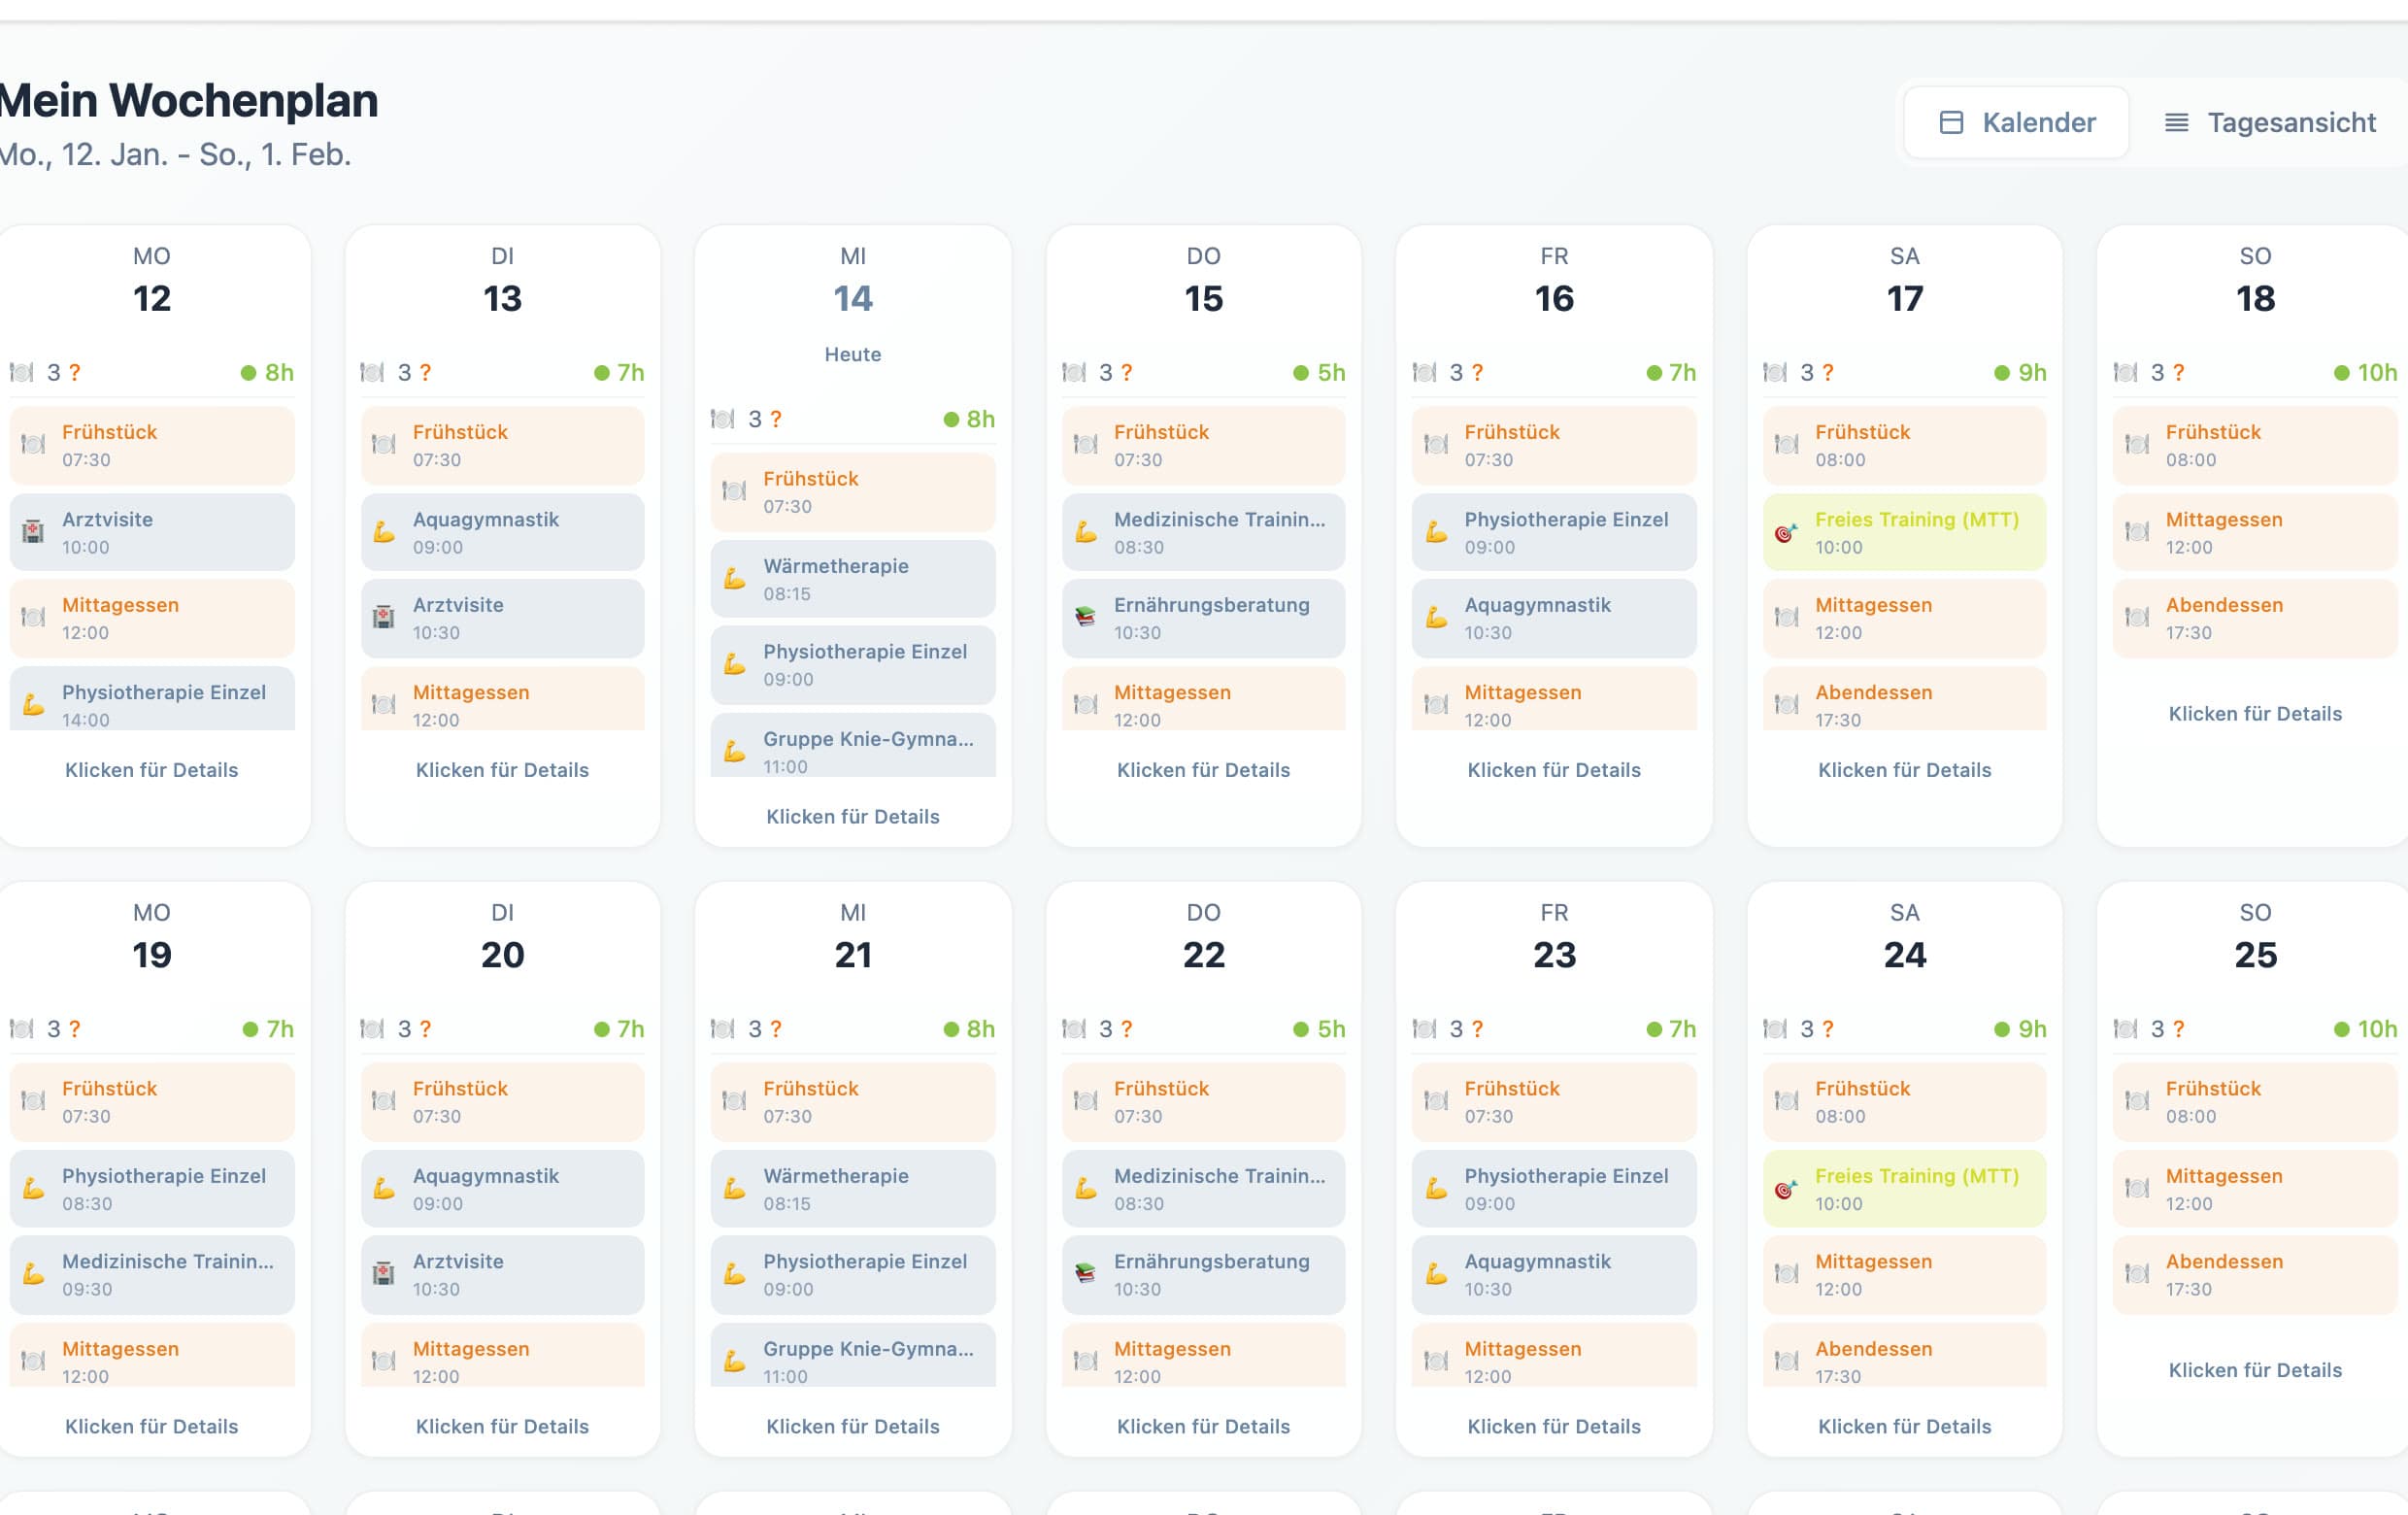Click the muscle icon of Physiotherapie Einzel on Friday 23
This screenshot has width=2408, height=1515.
pos(1436,1188)
